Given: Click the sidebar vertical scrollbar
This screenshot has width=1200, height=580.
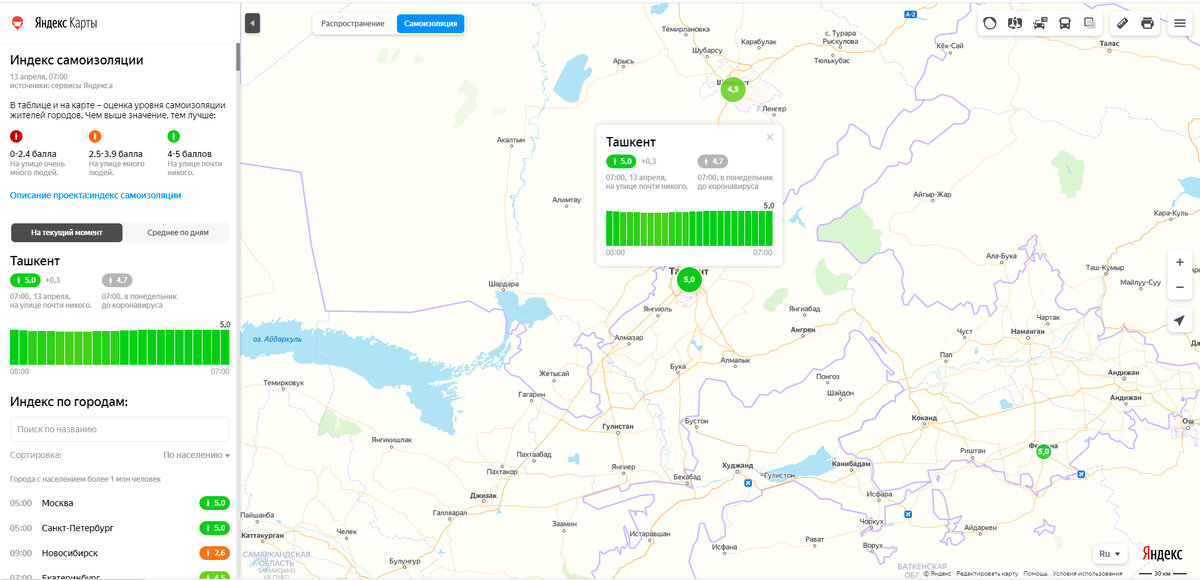Looking at the screenshot, I should point(238,55).
